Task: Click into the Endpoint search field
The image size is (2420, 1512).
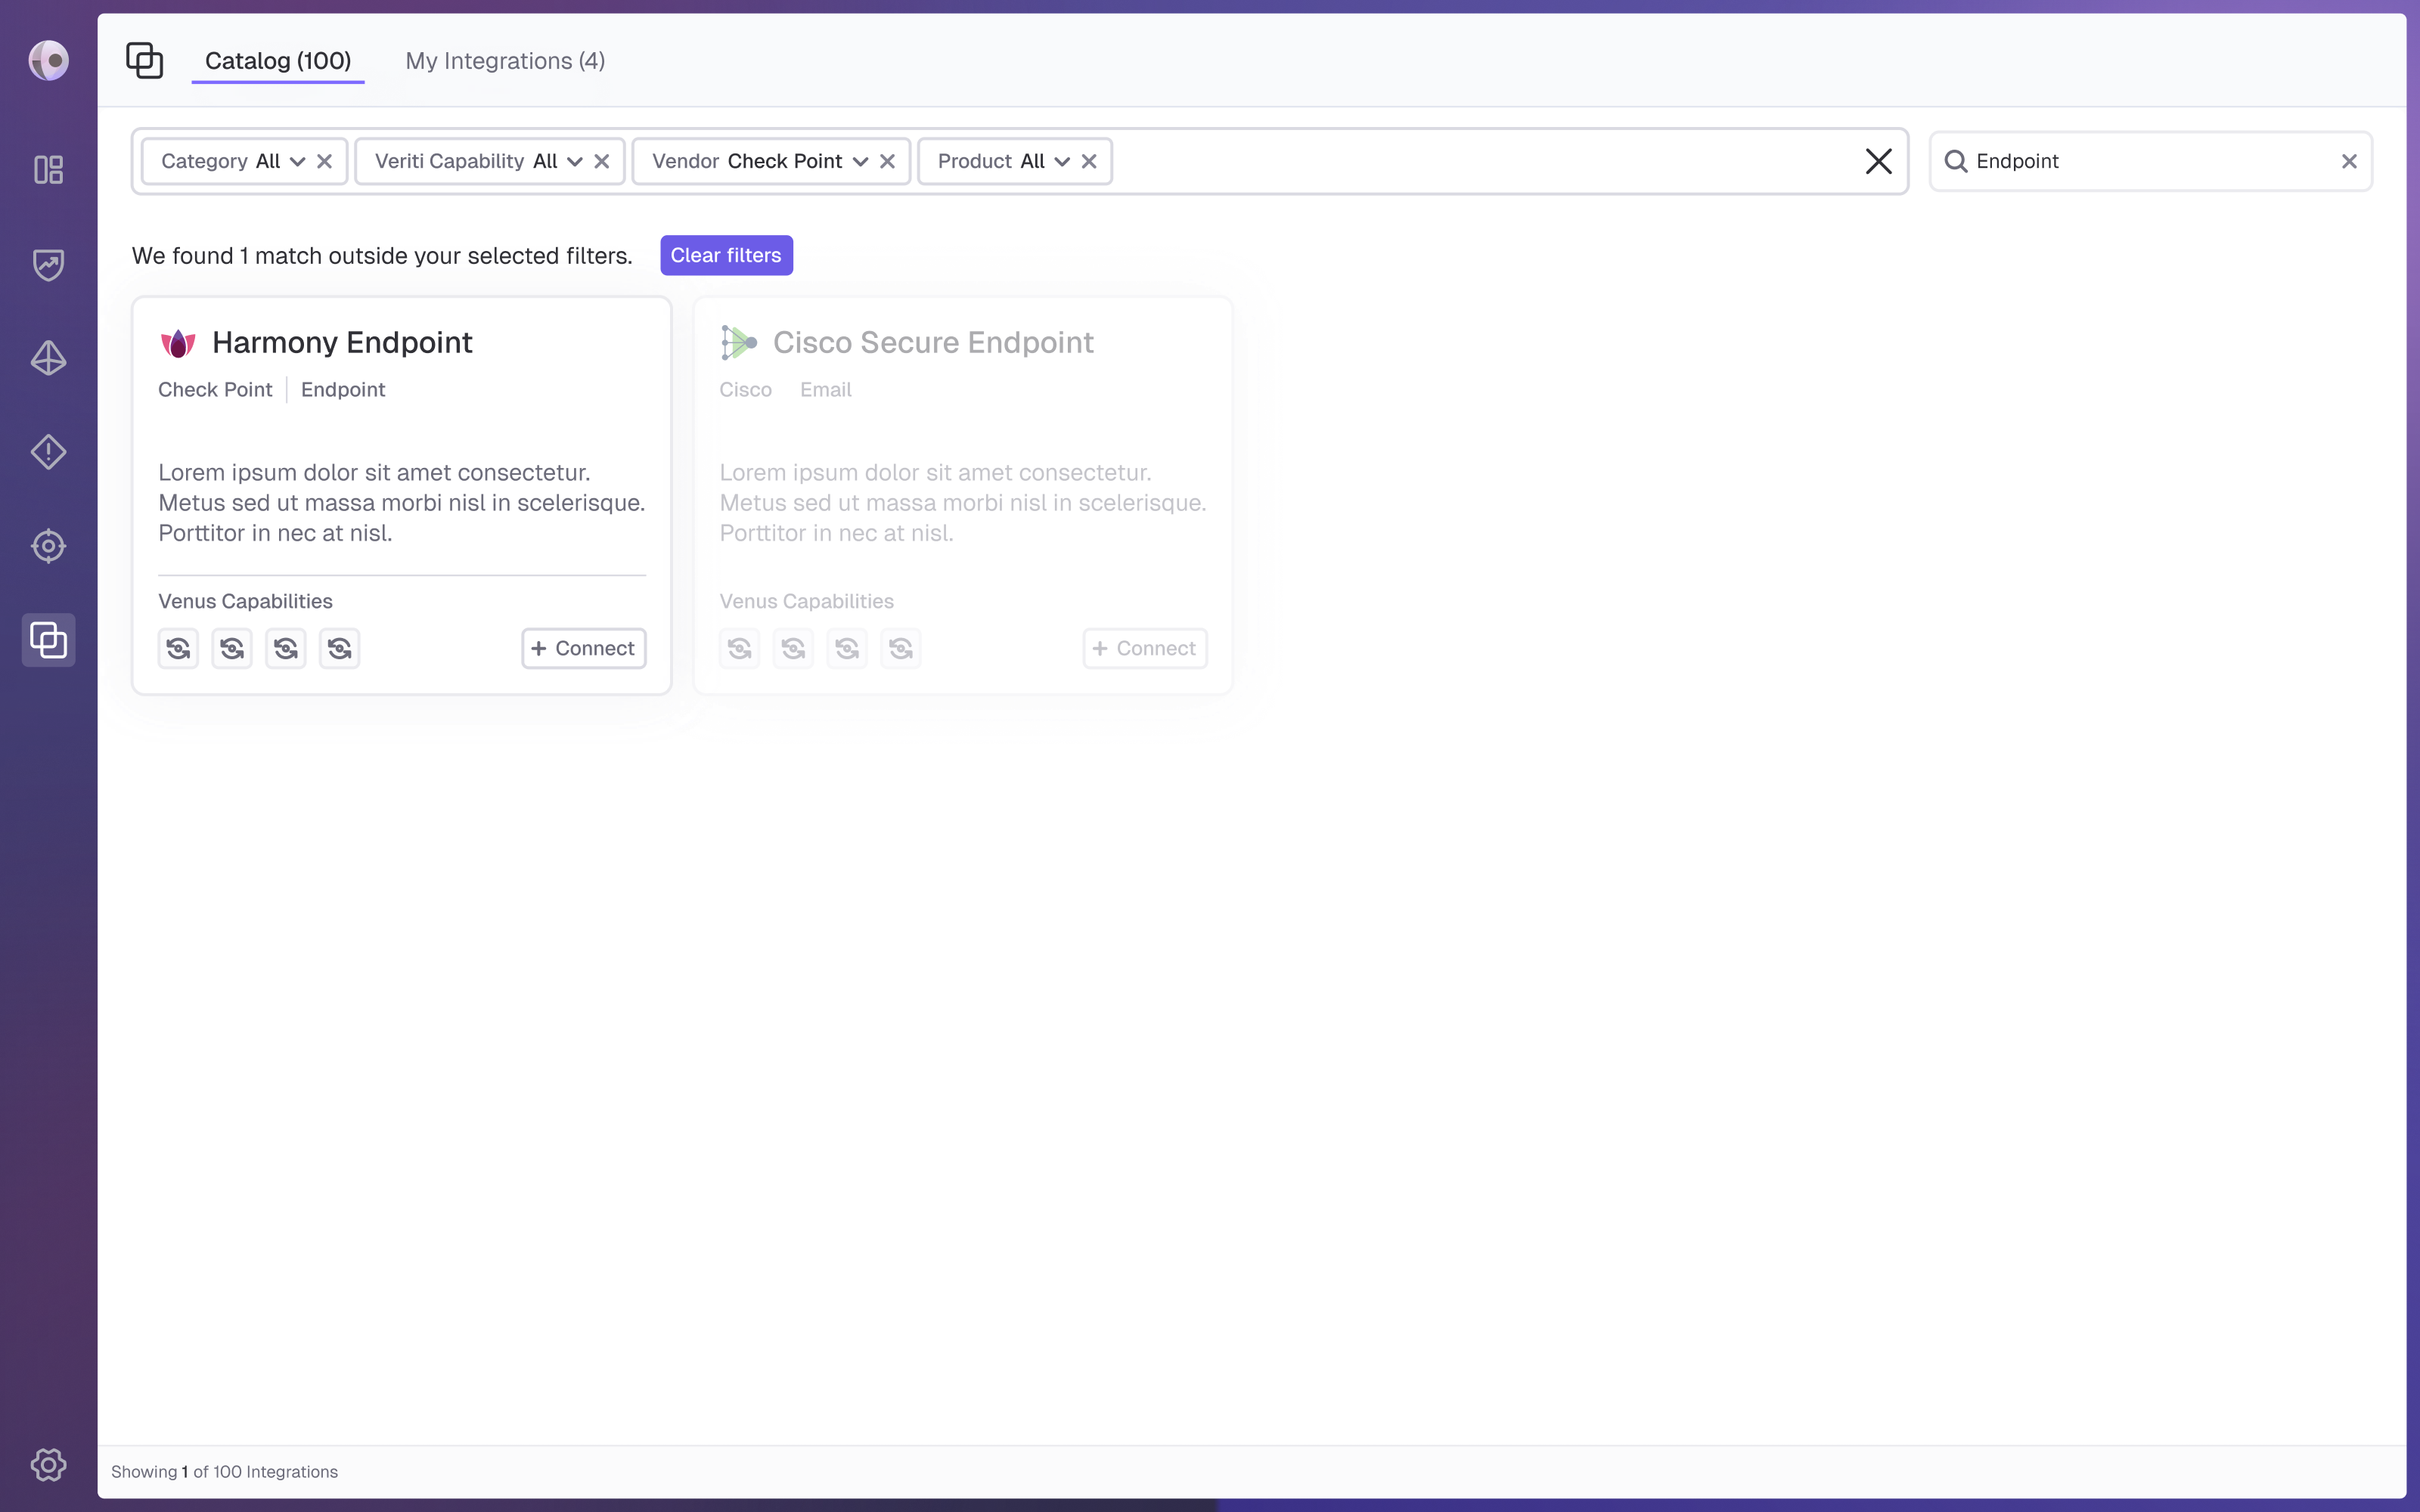Action: [x=2150, y=161]
